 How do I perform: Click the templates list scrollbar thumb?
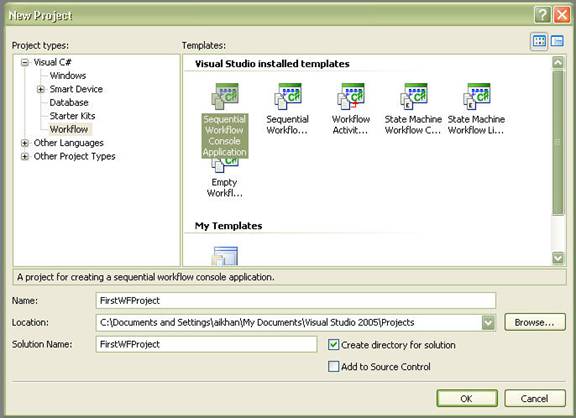(558, 143)
